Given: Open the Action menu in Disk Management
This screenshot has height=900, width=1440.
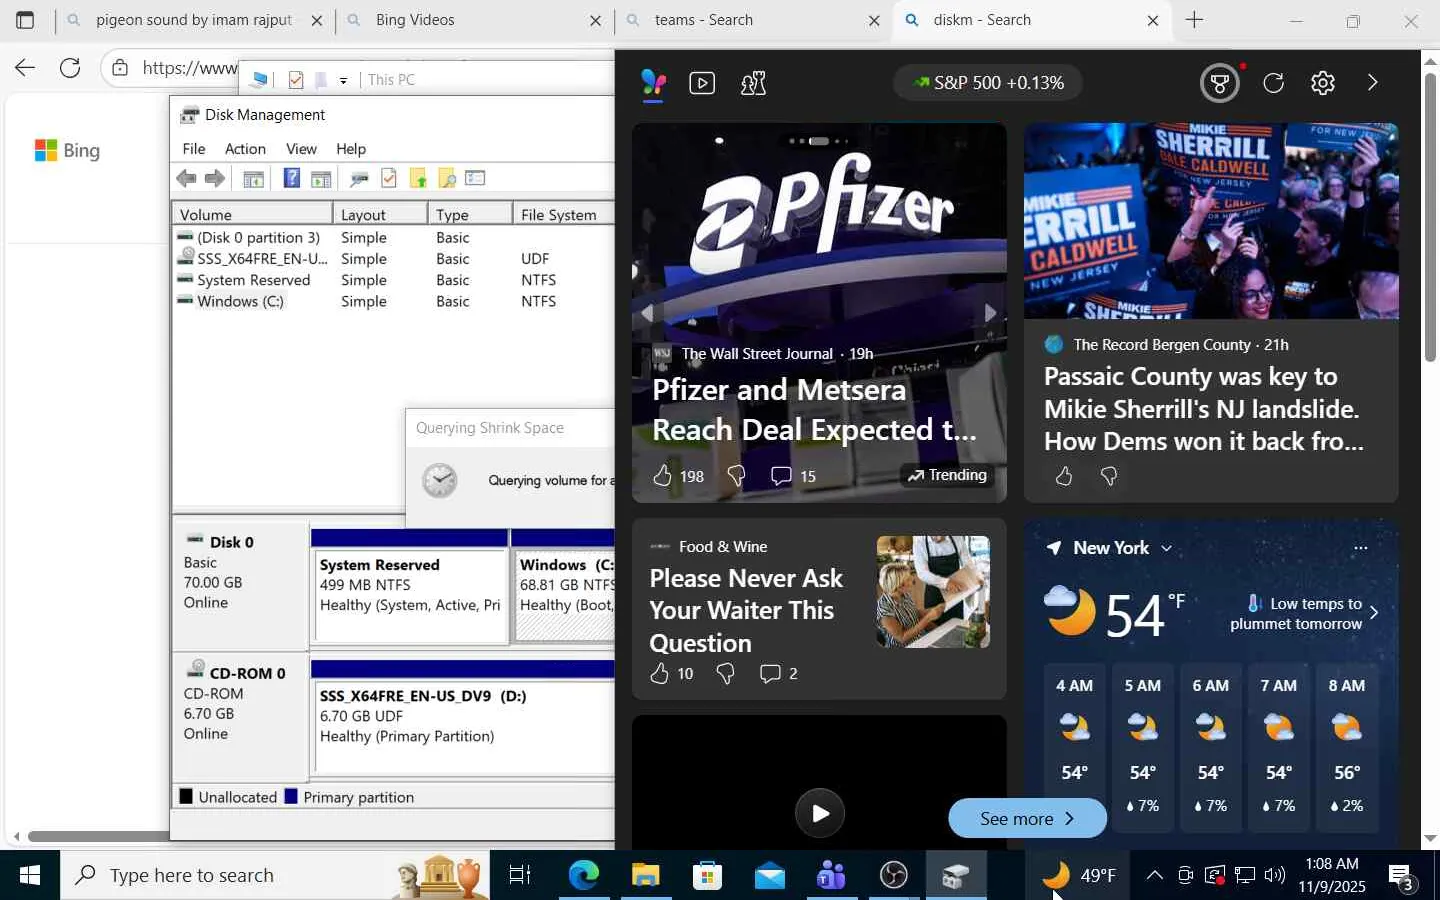Looking at the screenshot, I should pos(245,149).
